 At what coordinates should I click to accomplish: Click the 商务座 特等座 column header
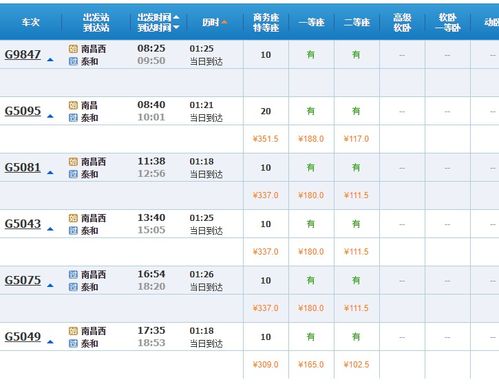[266, 22]
